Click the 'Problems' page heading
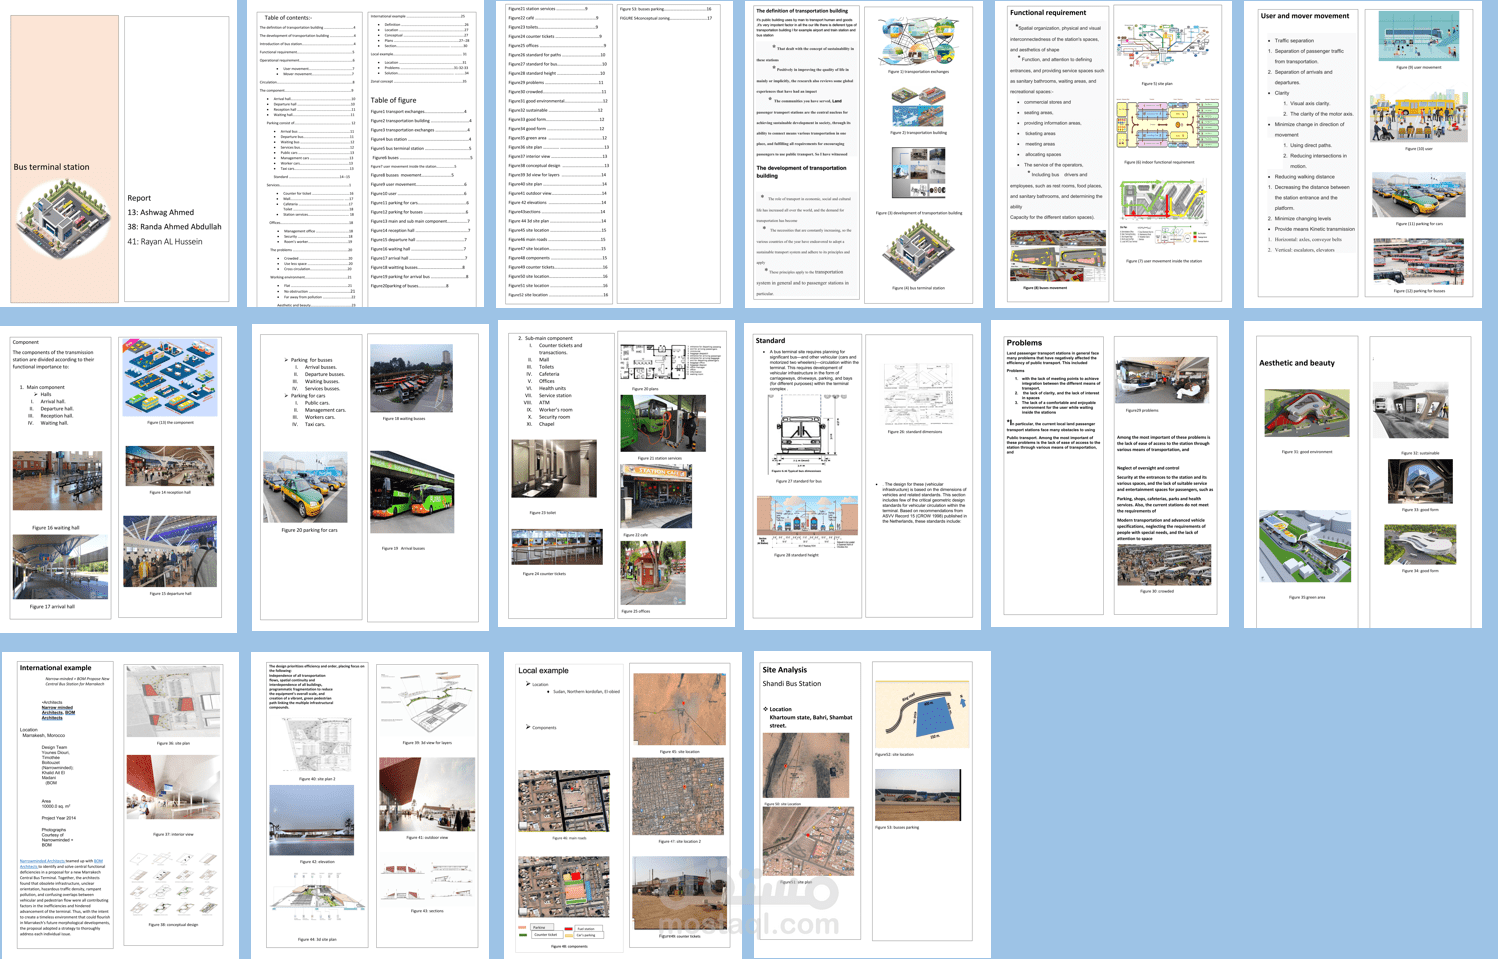1498x959 pixels. click(1024, 342)
